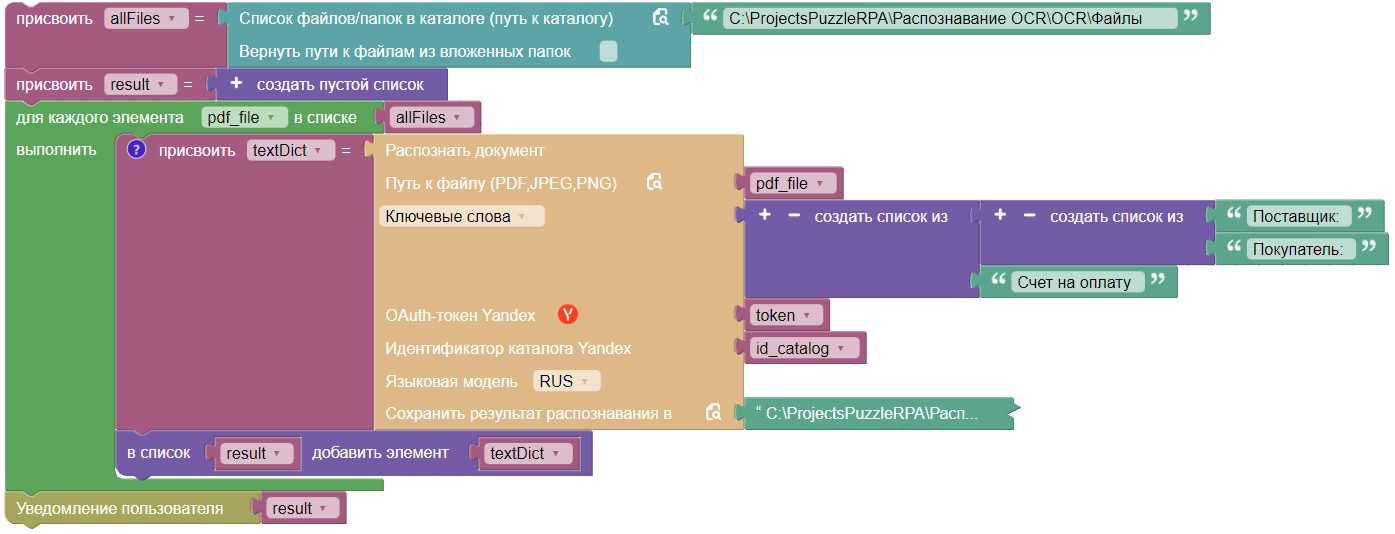Expand the RUS language model dropdown

(567, 381)
